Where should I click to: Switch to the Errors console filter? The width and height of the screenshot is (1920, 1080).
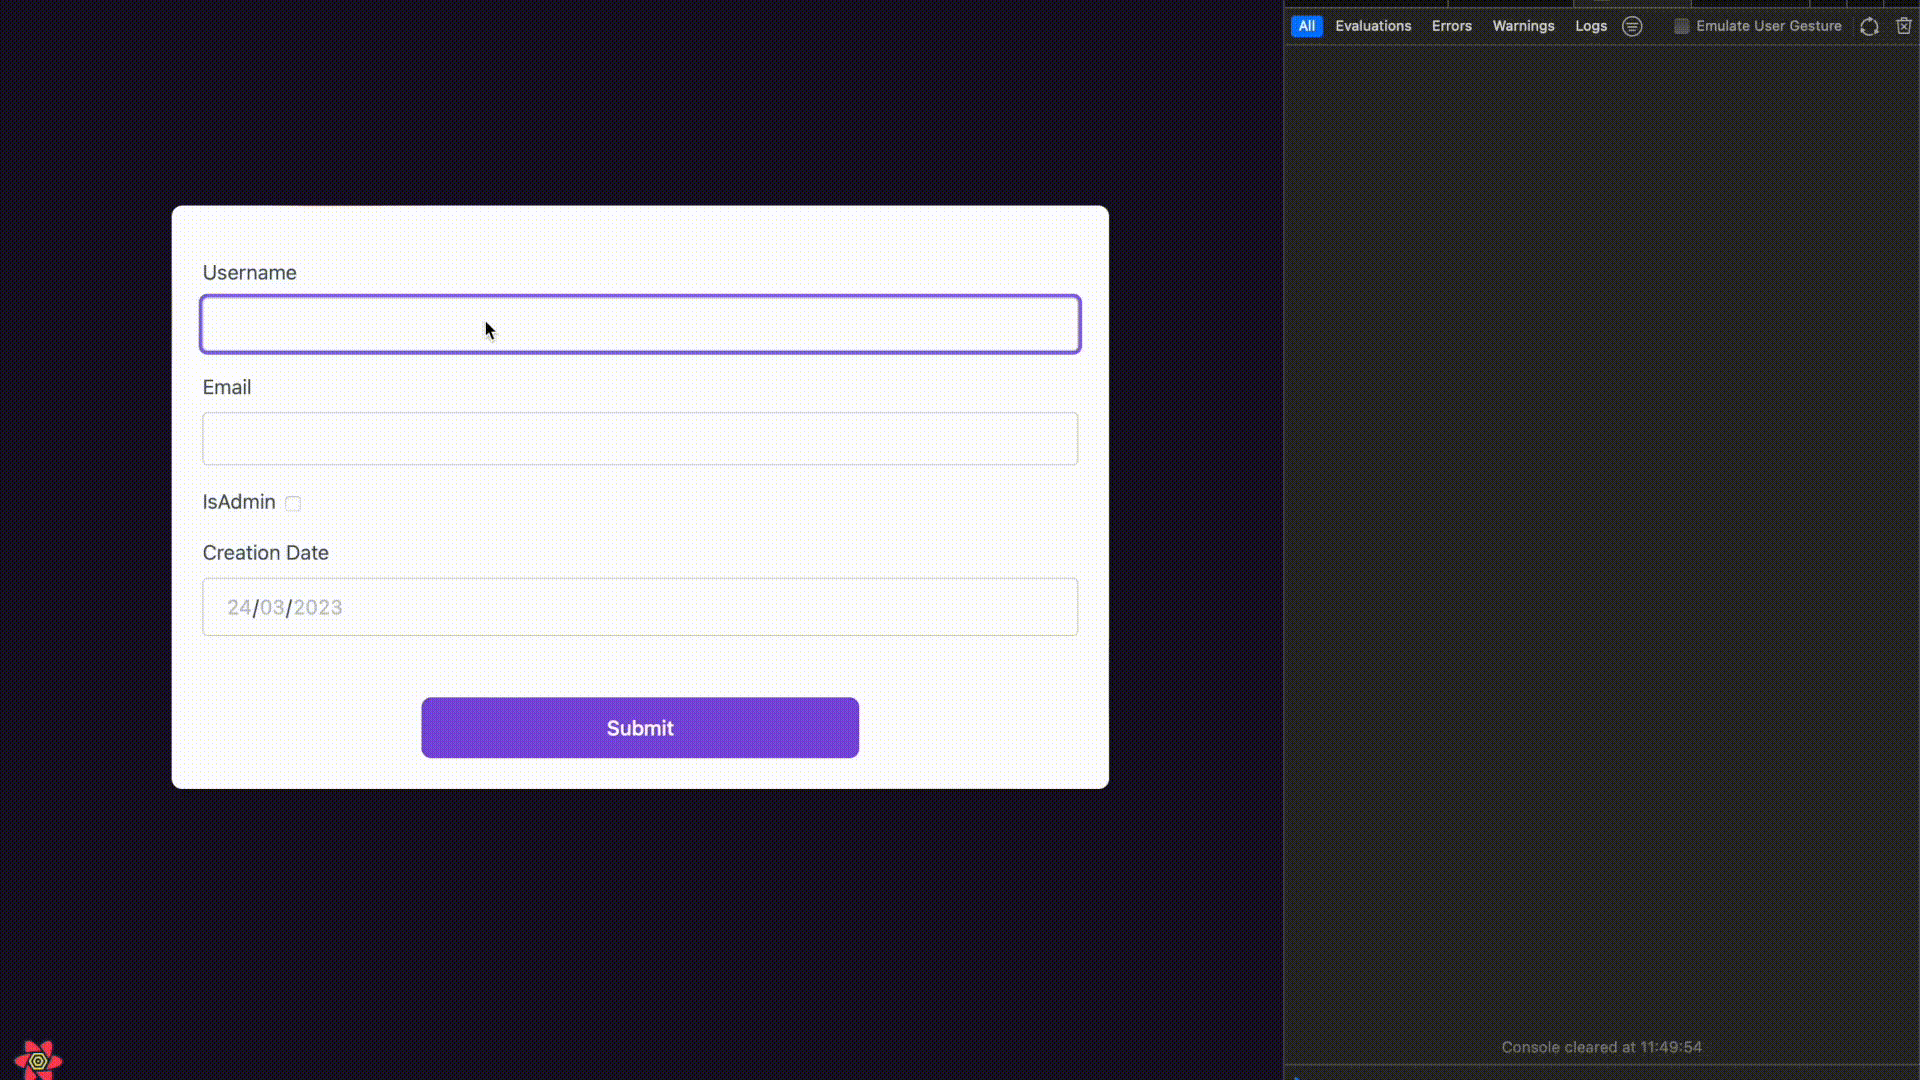pos(1451,26)
